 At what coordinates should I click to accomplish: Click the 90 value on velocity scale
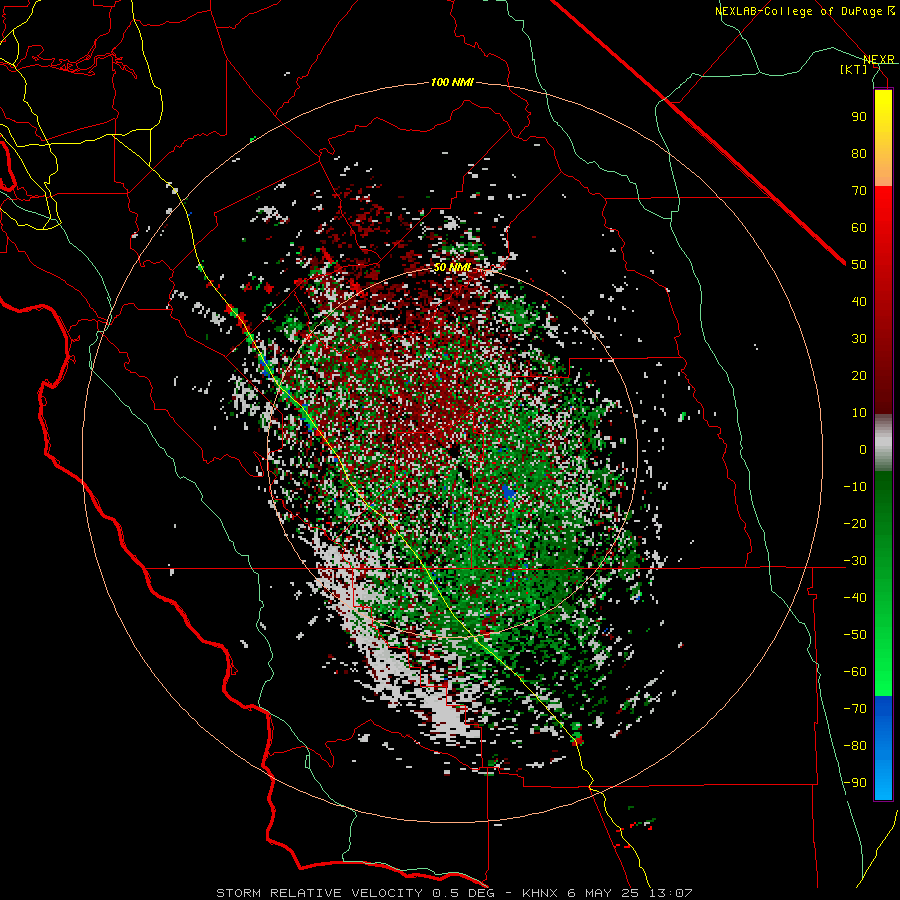859,117
